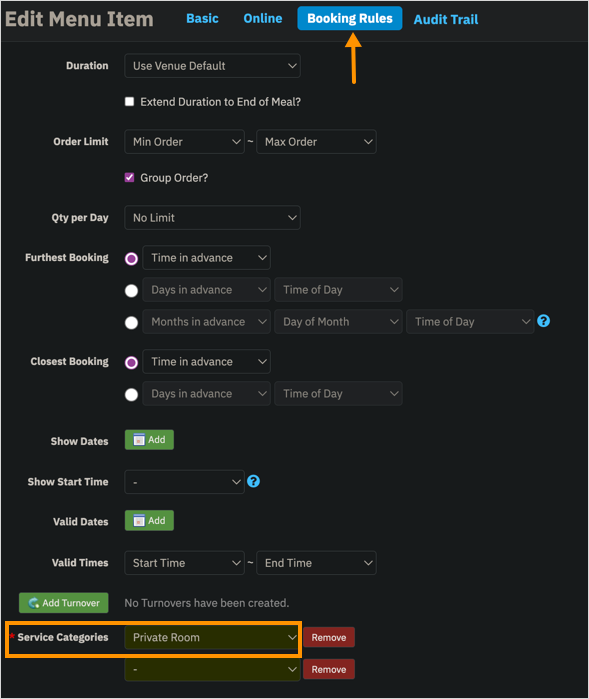Expand the Min Order dropdown
The width and height of the screenshot is (589, 699).
185,142
